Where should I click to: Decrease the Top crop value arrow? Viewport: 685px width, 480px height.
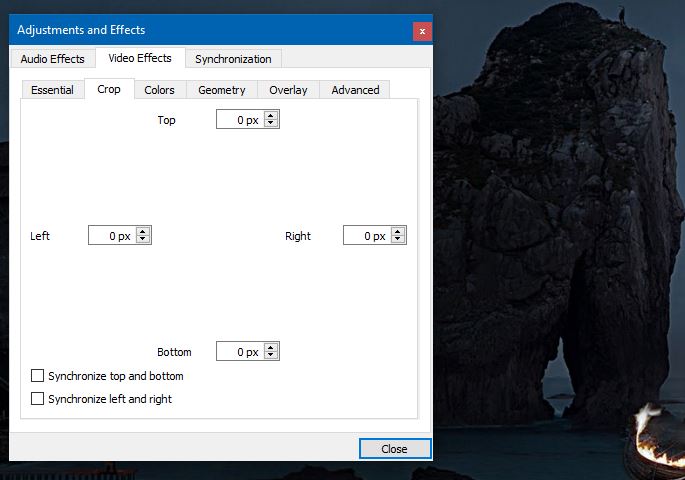point(271,123)
